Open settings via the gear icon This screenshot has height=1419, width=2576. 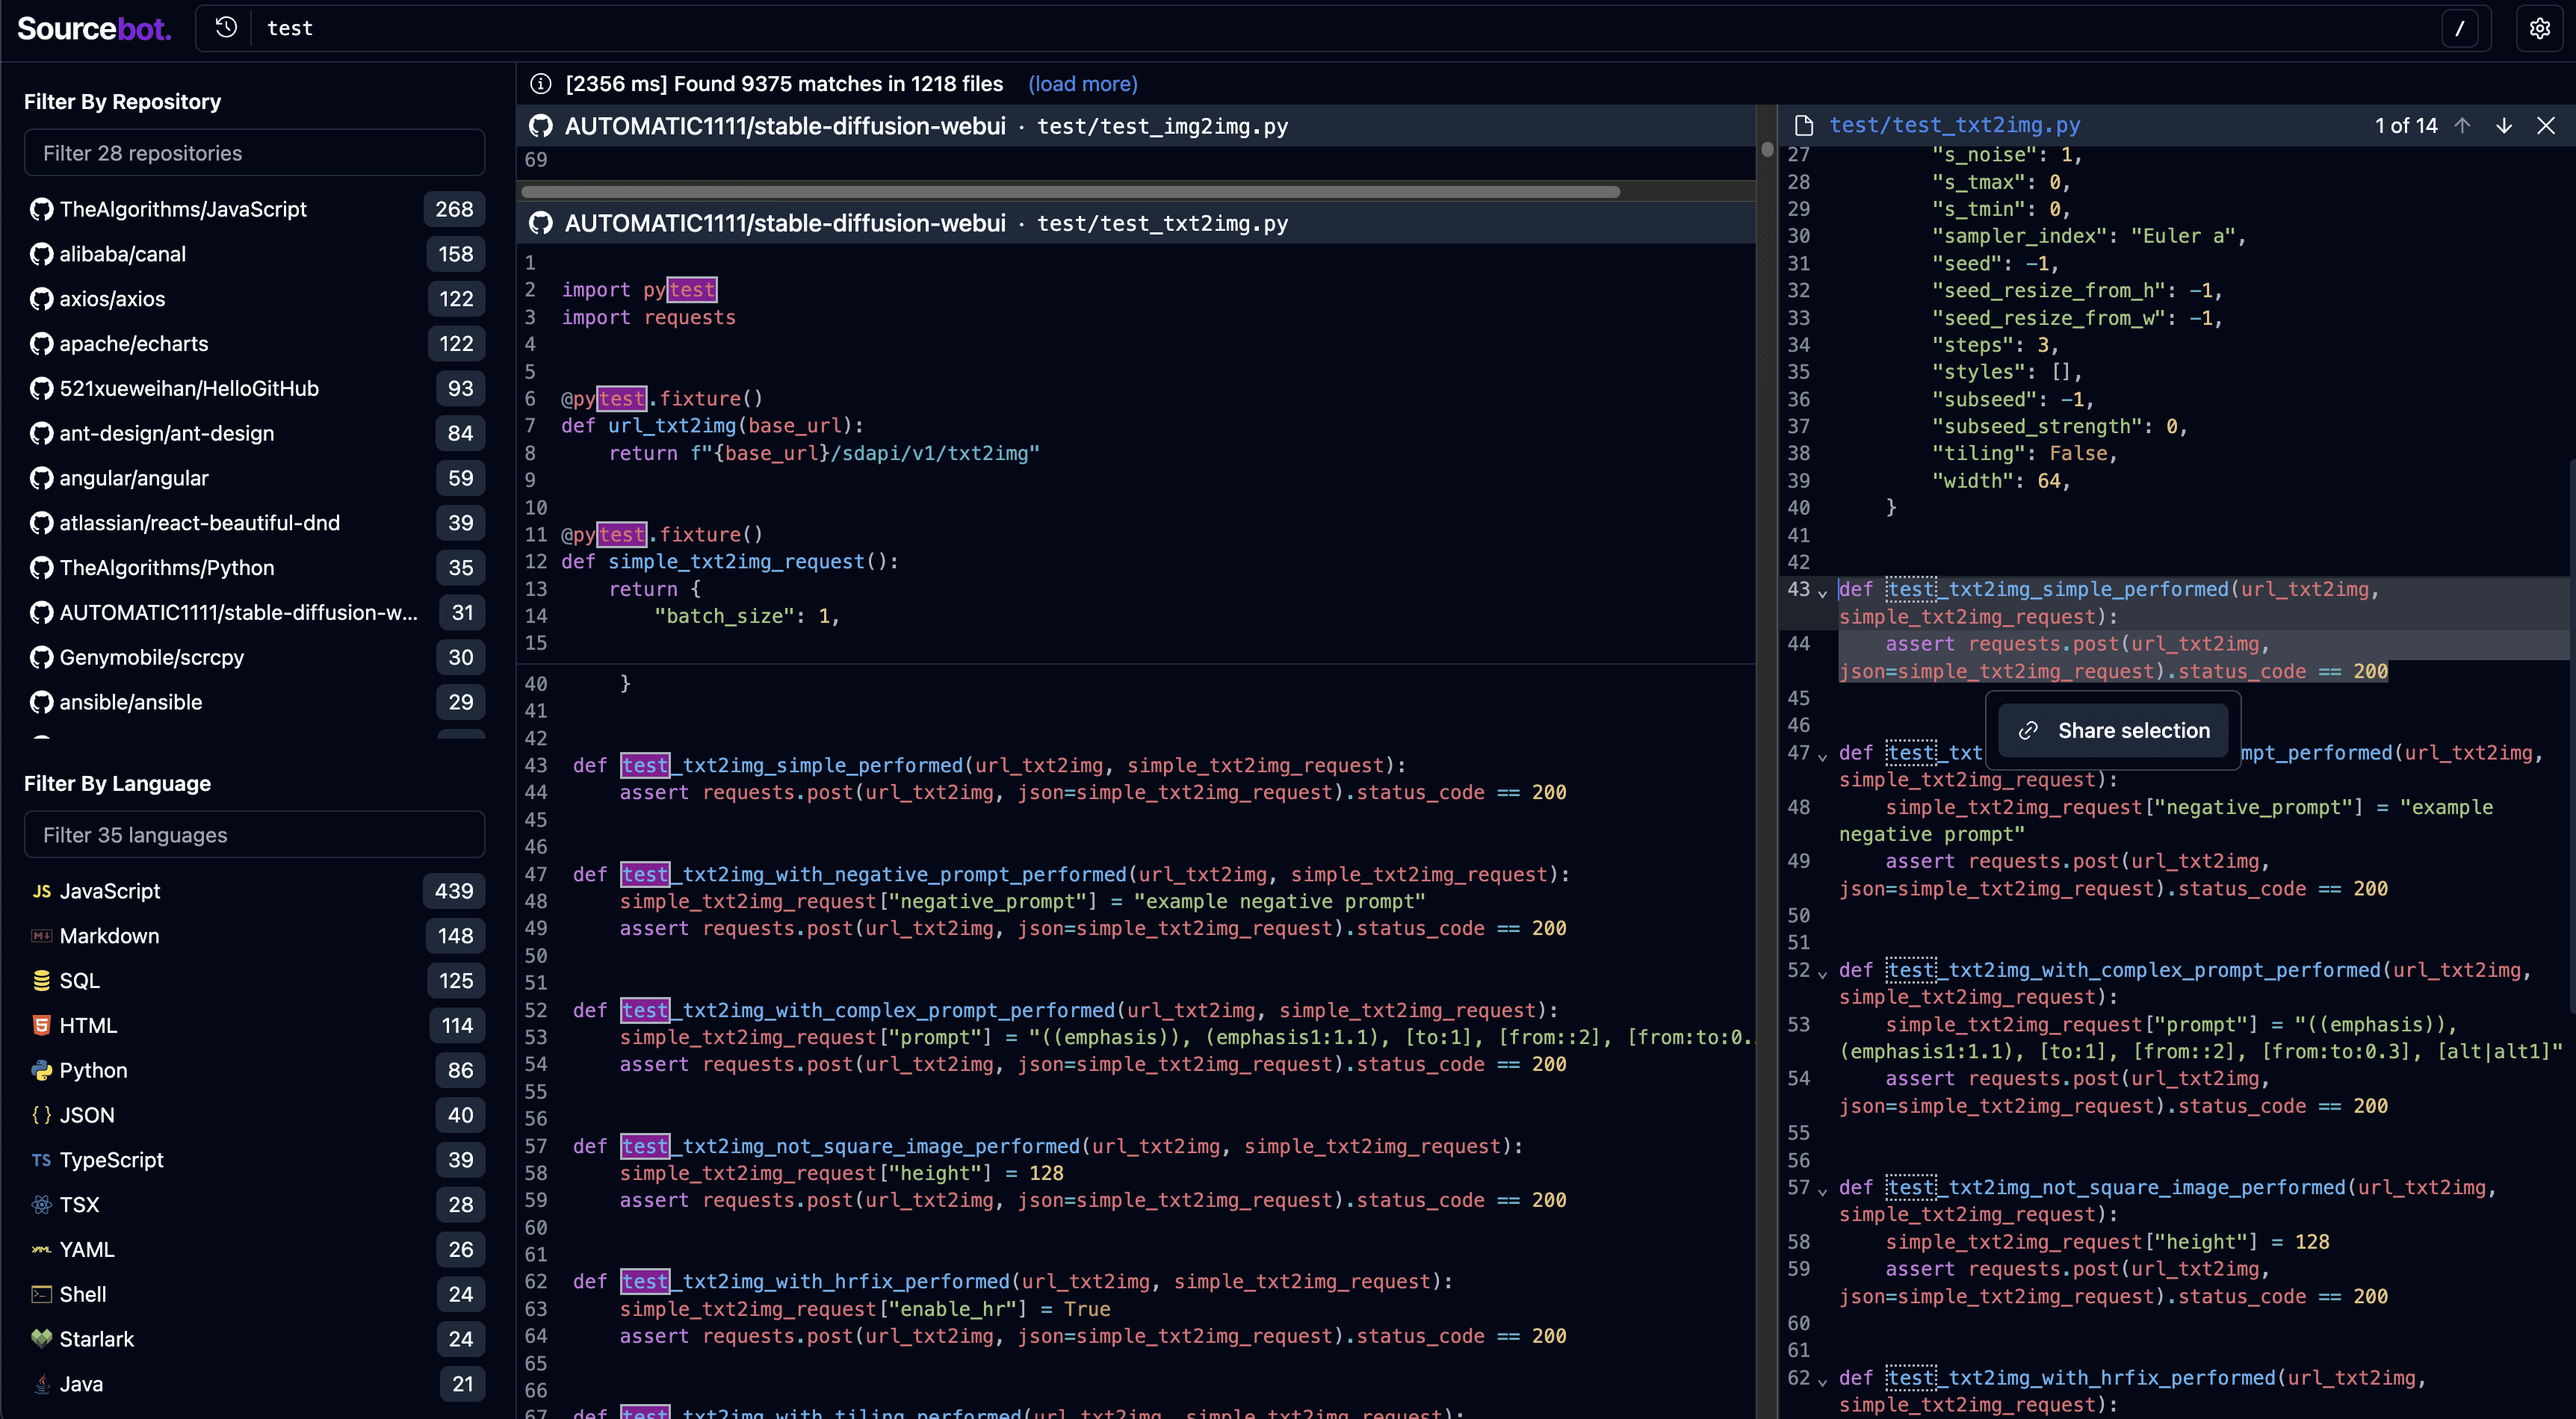pyautogui.click(x=2539, y=28)
